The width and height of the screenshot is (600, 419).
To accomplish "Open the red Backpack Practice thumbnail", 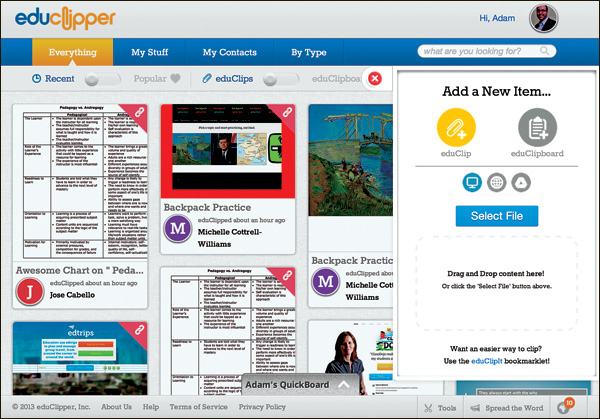I will click(228, 152).
